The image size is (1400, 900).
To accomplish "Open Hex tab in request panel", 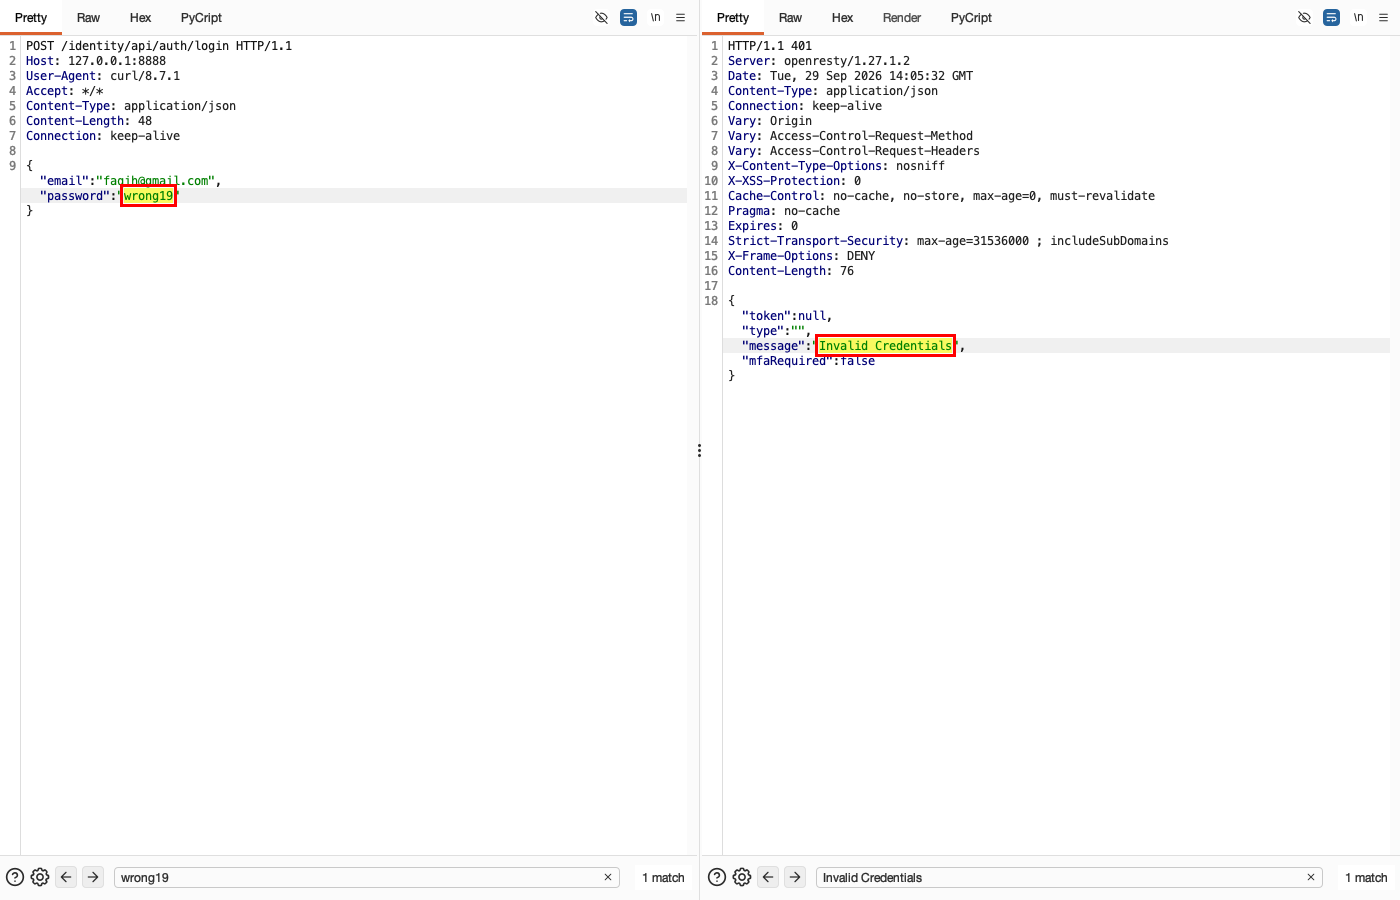I will coord(140,18).
